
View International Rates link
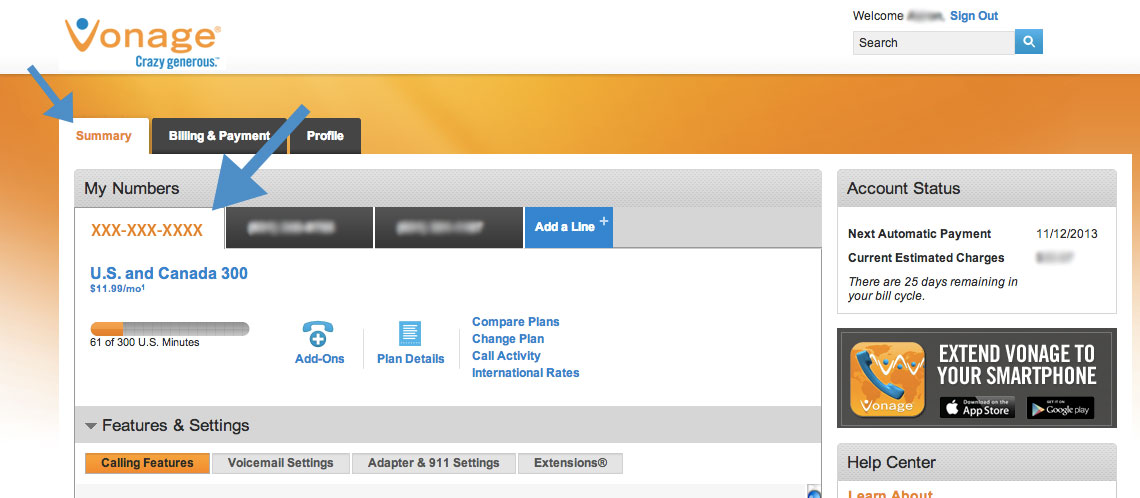click(x=526, y=373)
